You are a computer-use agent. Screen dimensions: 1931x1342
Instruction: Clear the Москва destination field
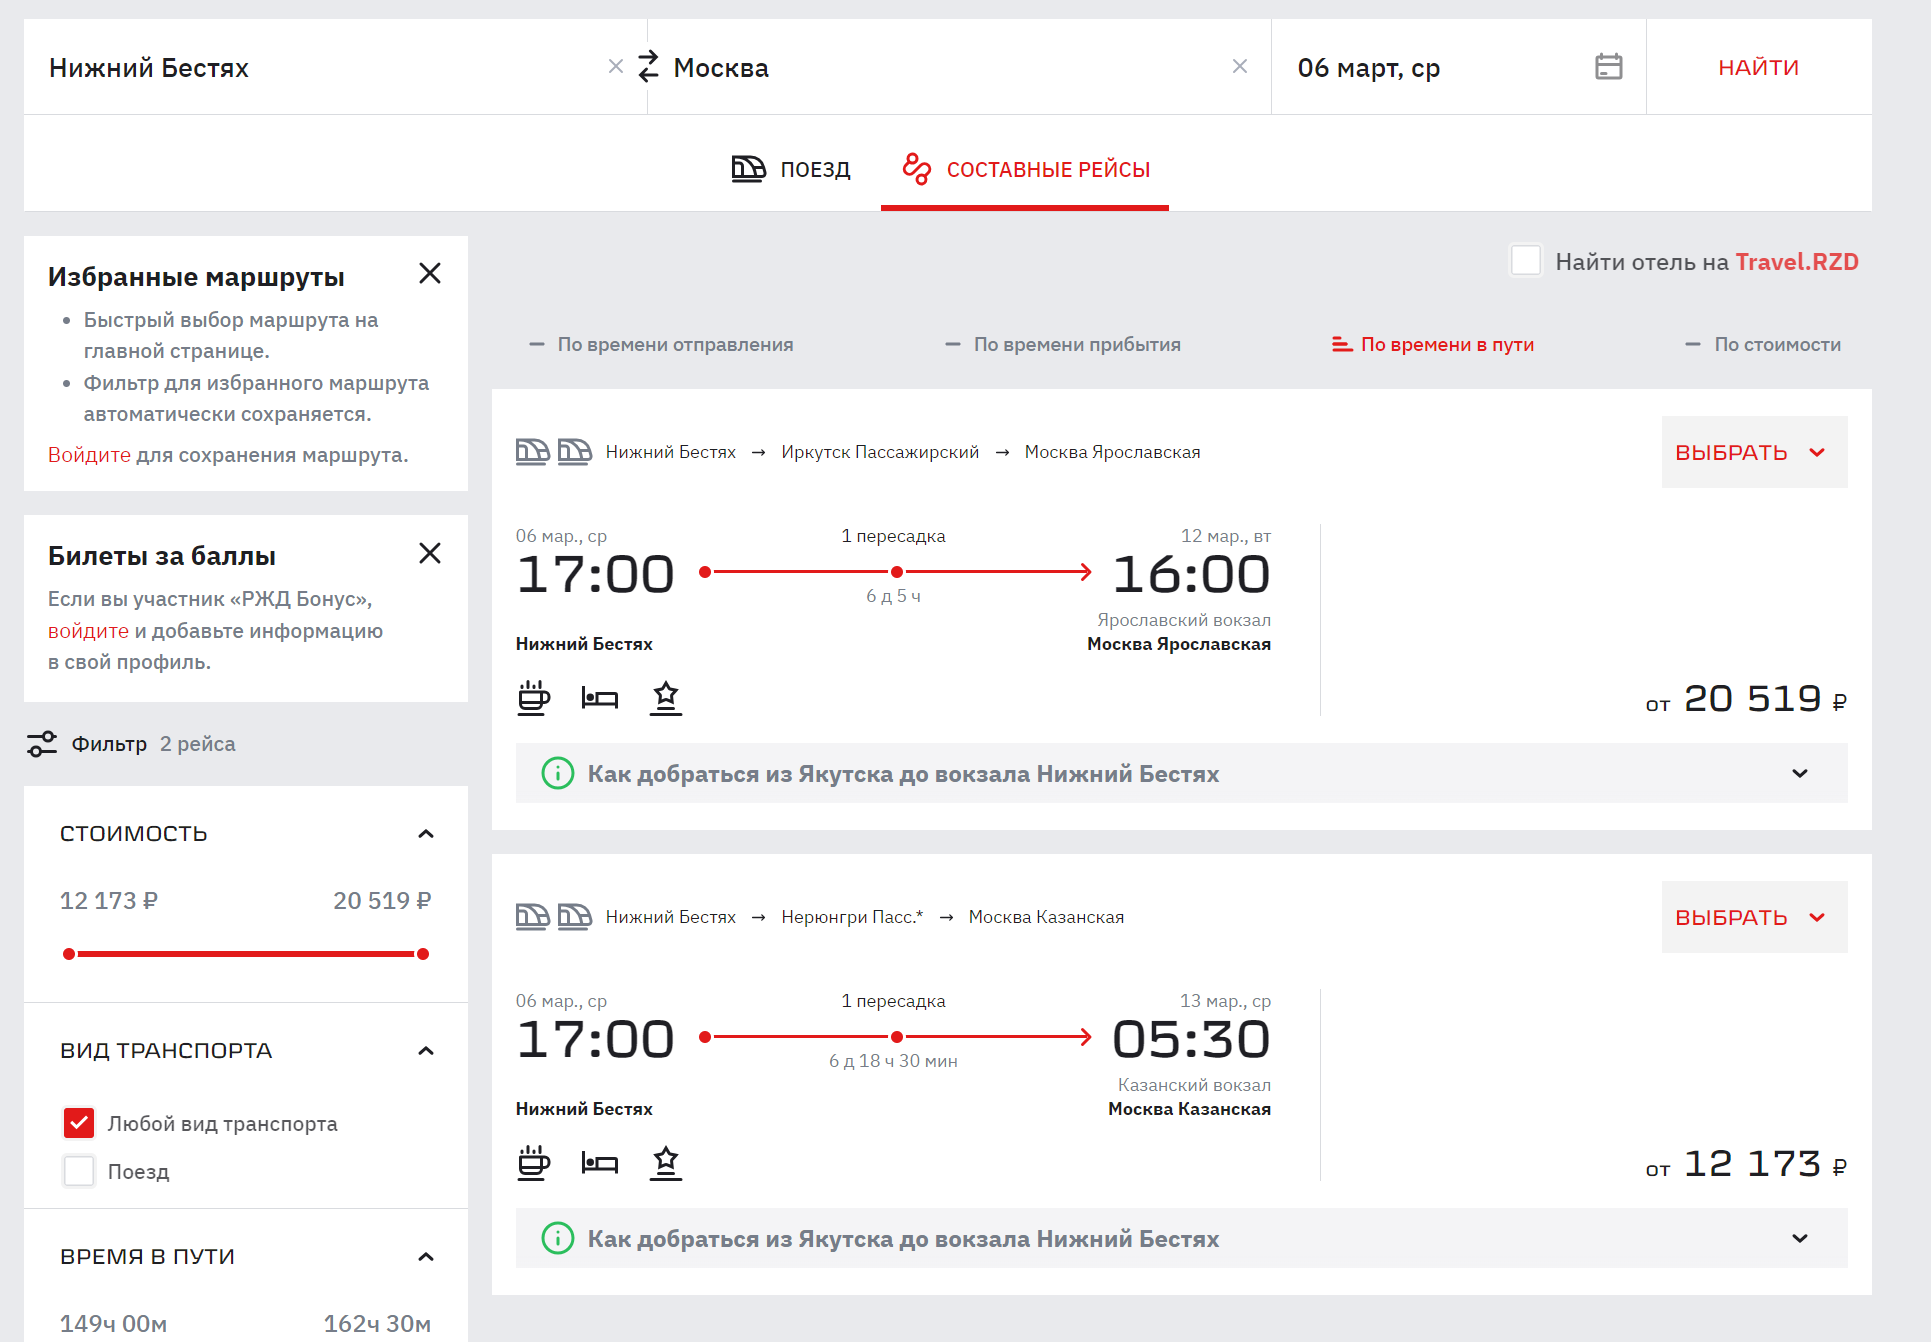1240,67
